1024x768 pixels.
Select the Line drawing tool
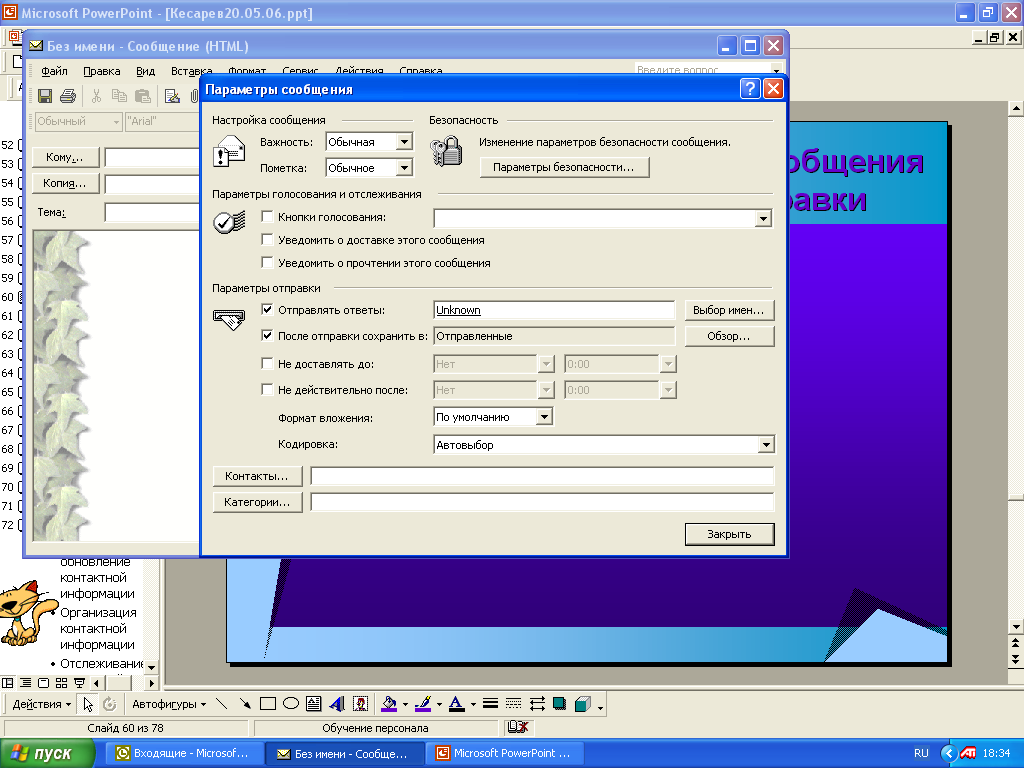pos(221,703)
